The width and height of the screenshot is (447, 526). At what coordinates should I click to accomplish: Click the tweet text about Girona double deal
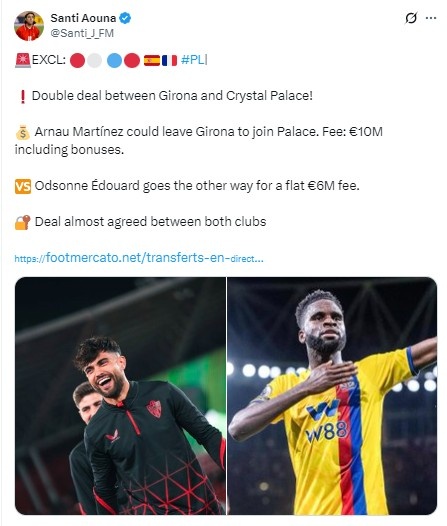(x=172, y=96)
